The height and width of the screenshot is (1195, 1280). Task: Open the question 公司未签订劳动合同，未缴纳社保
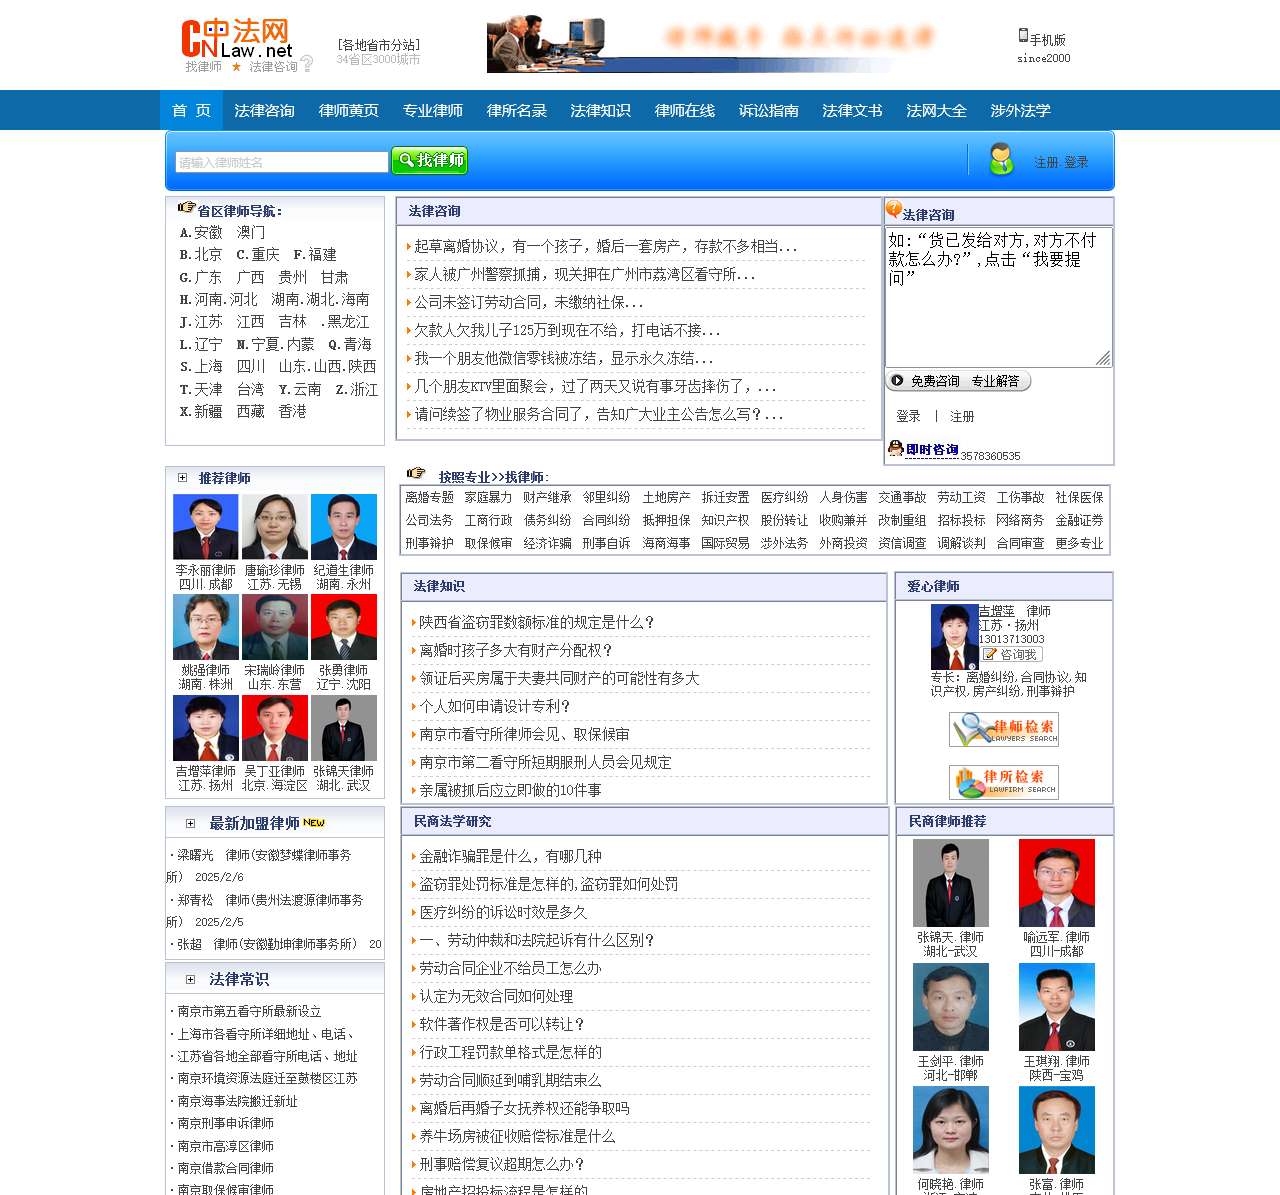(529, 302)
